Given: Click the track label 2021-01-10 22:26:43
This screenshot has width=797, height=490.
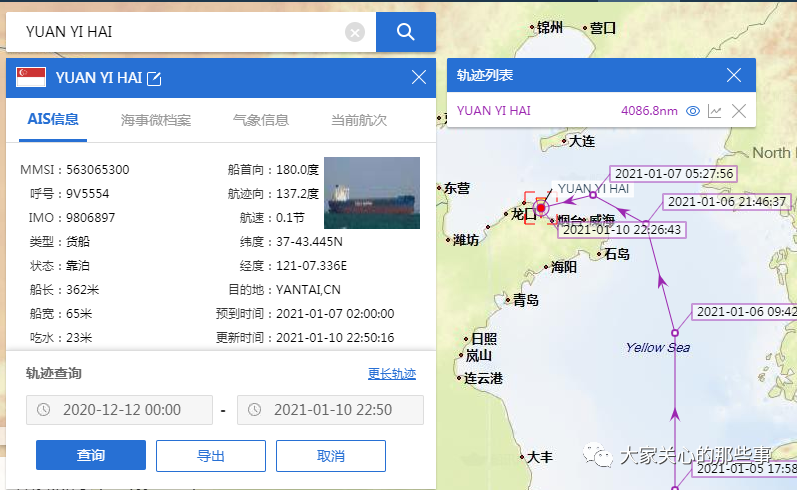Looking at the screenshot, I should tap(622, 230).
